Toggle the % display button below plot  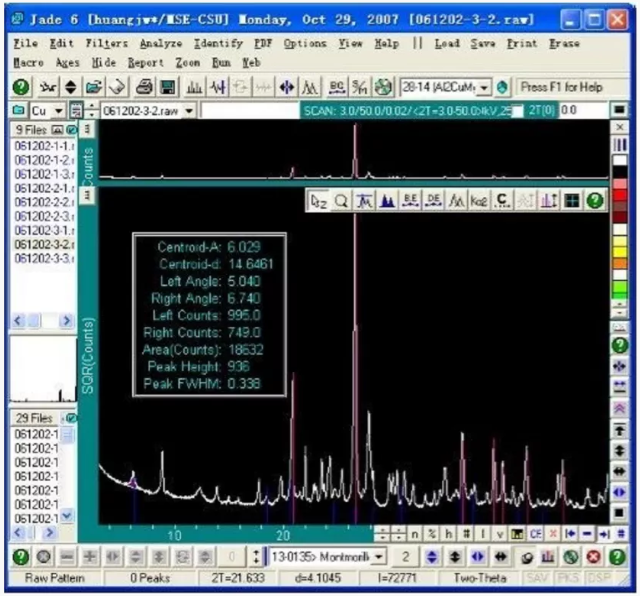431,534
